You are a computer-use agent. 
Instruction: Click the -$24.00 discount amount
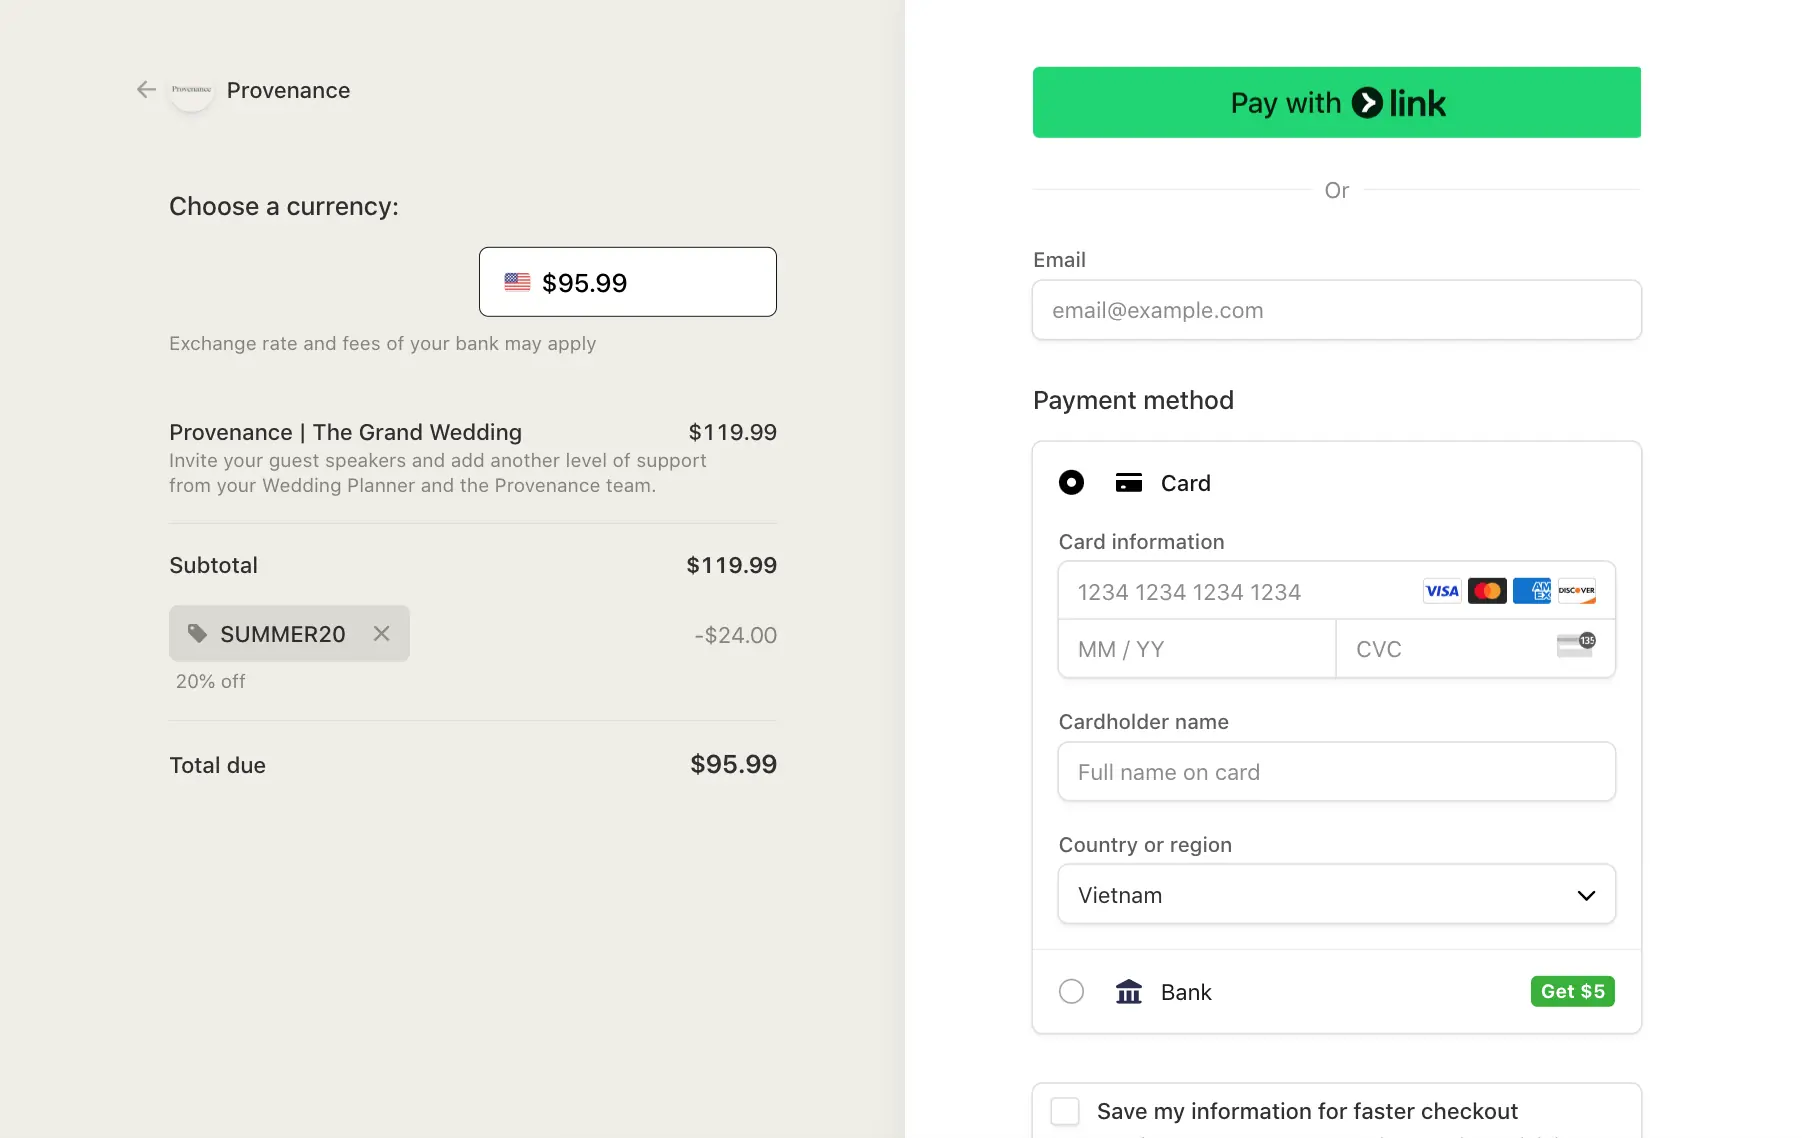coord(736,635)
